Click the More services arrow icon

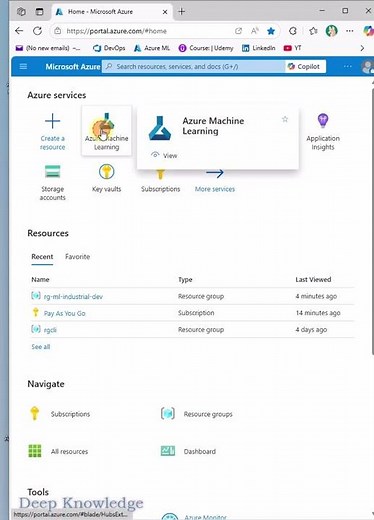coord(215,173)
